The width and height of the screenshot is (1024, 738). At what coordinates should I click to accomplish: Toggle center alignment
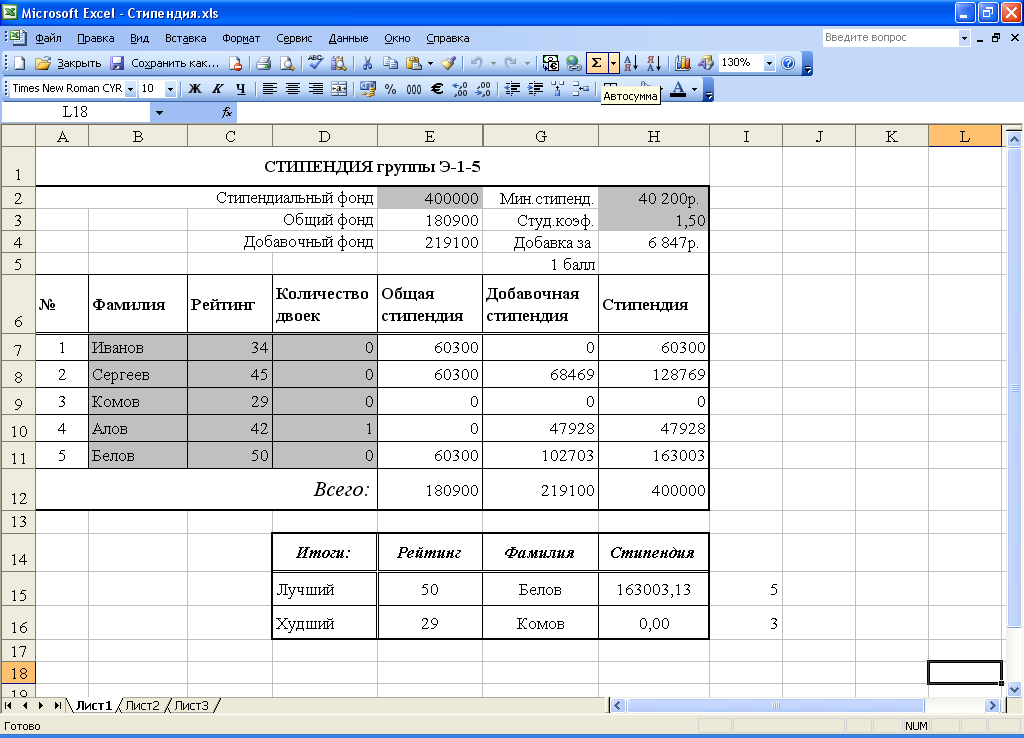pyautogui.click(x=293, y=89)
